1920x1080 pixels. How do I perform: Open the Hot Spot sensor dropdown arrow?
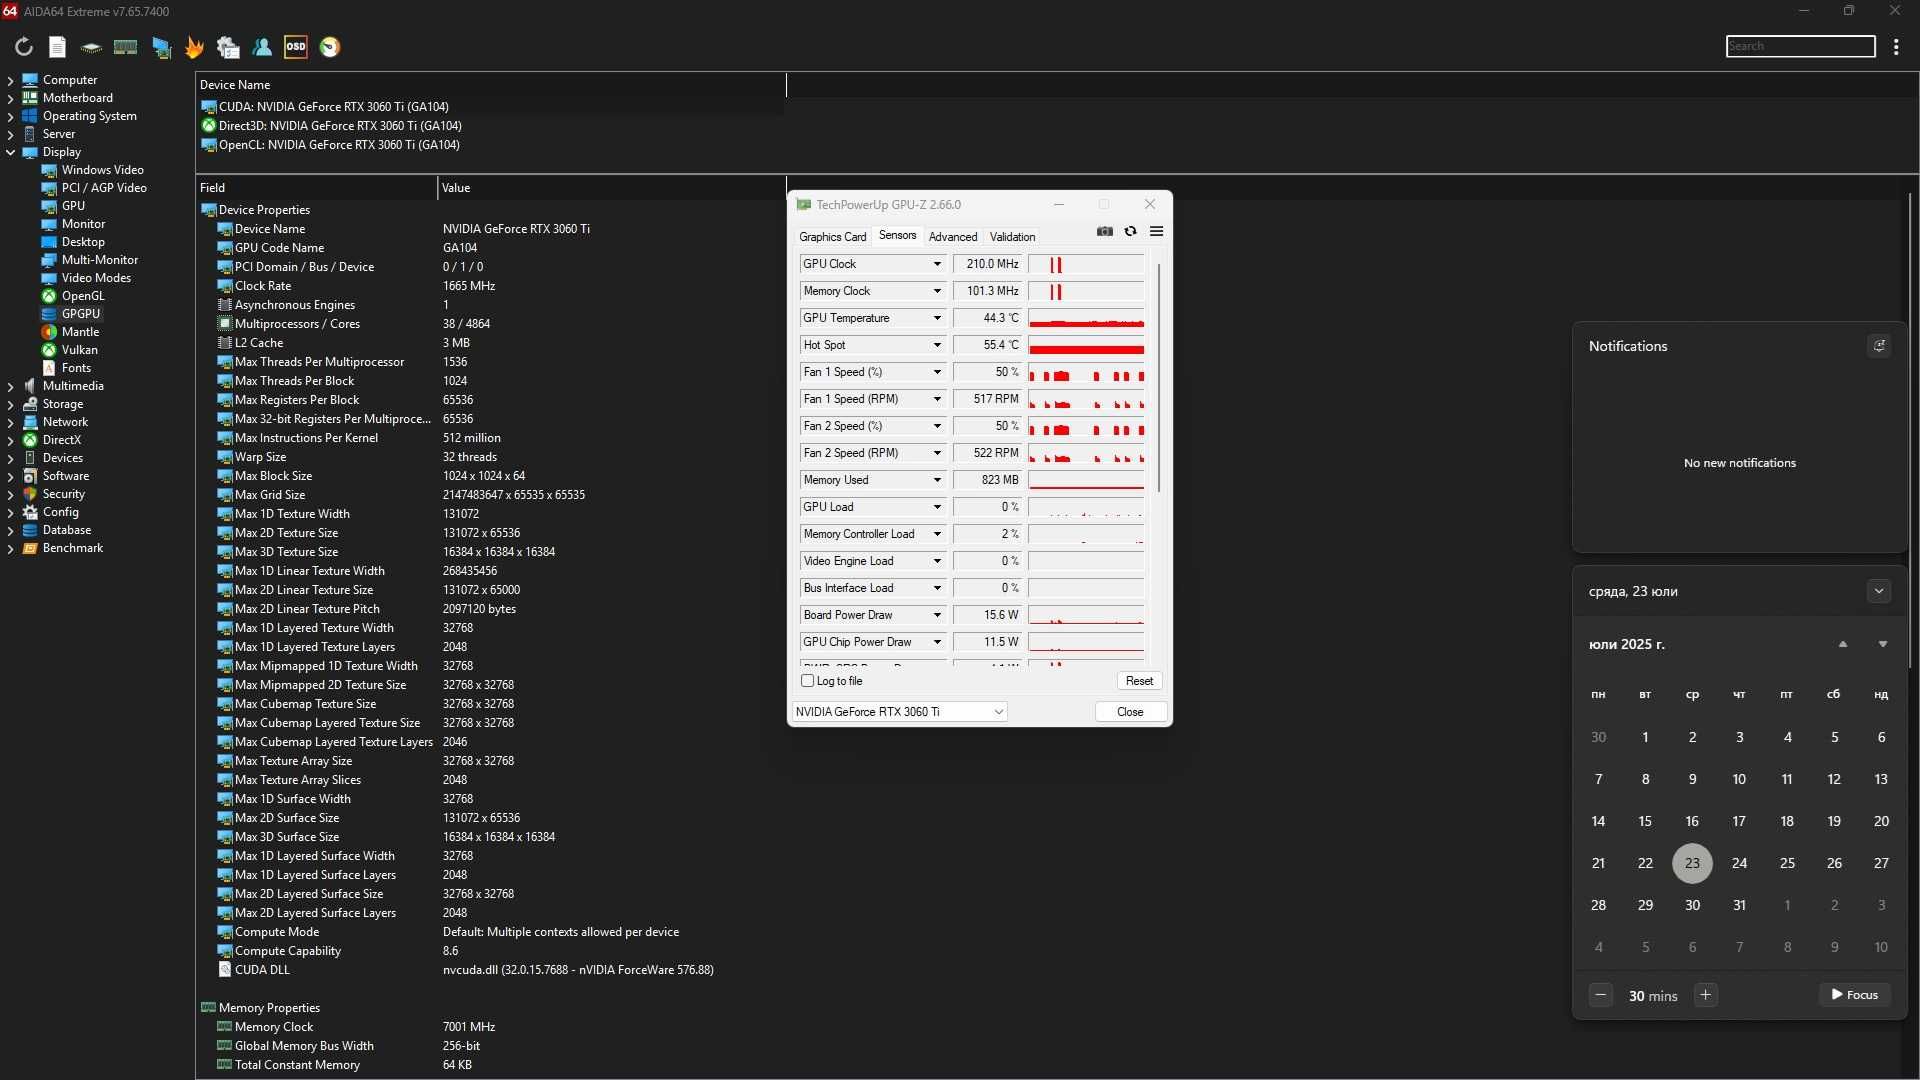tap(937, 345)
